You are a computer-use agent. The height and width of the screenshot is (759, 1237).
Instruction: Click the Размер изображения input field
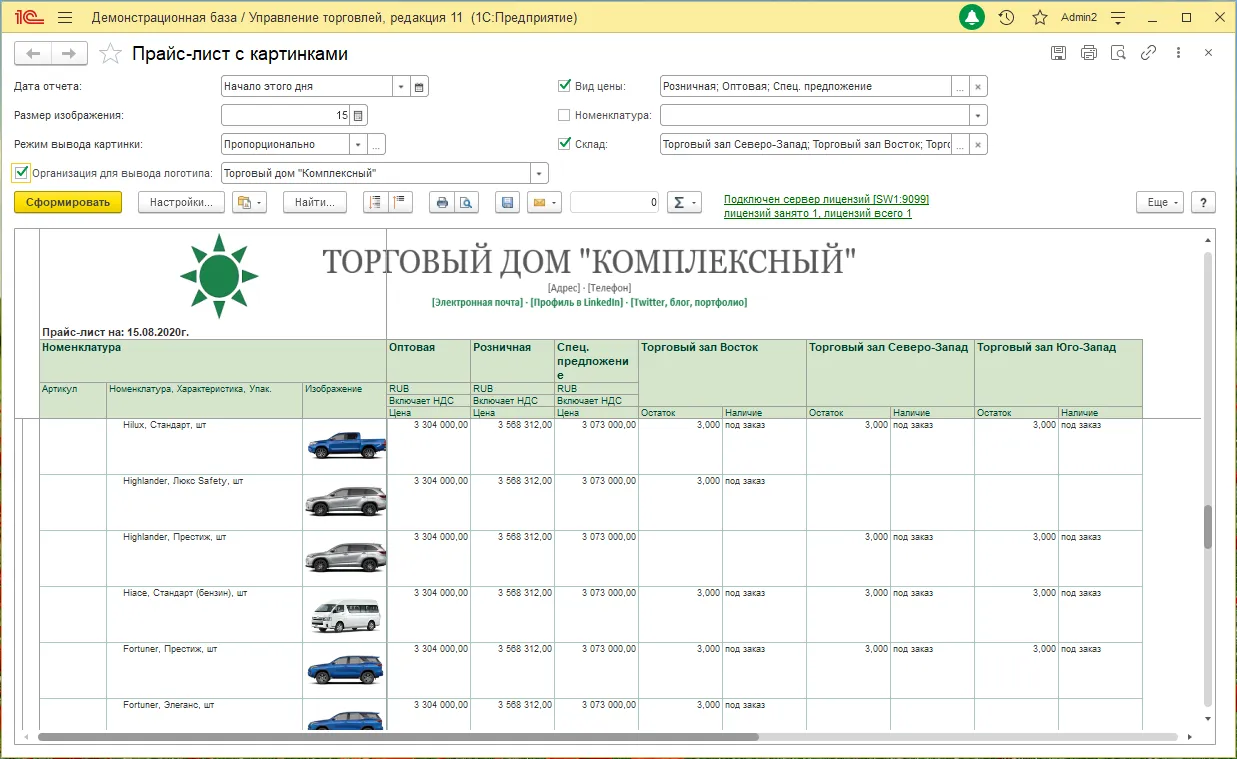(x=285, y=116)
